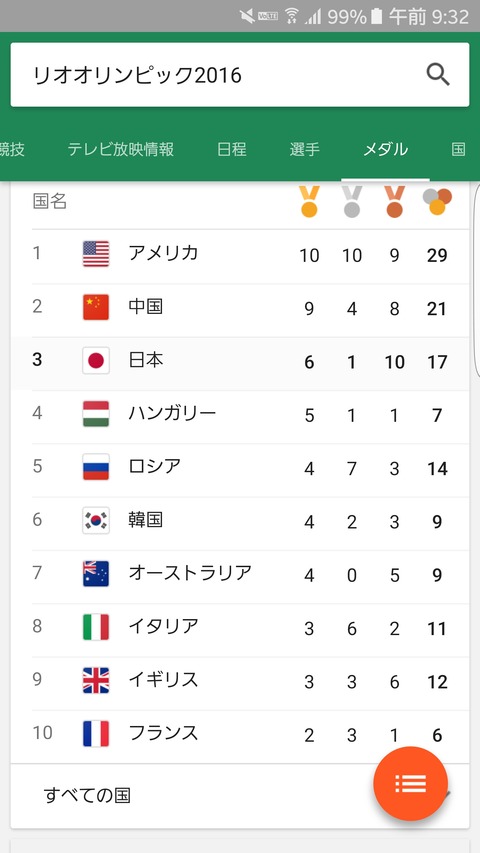Open the 中国 medal row
480x853 pixels.
click(x=250, y=309)
